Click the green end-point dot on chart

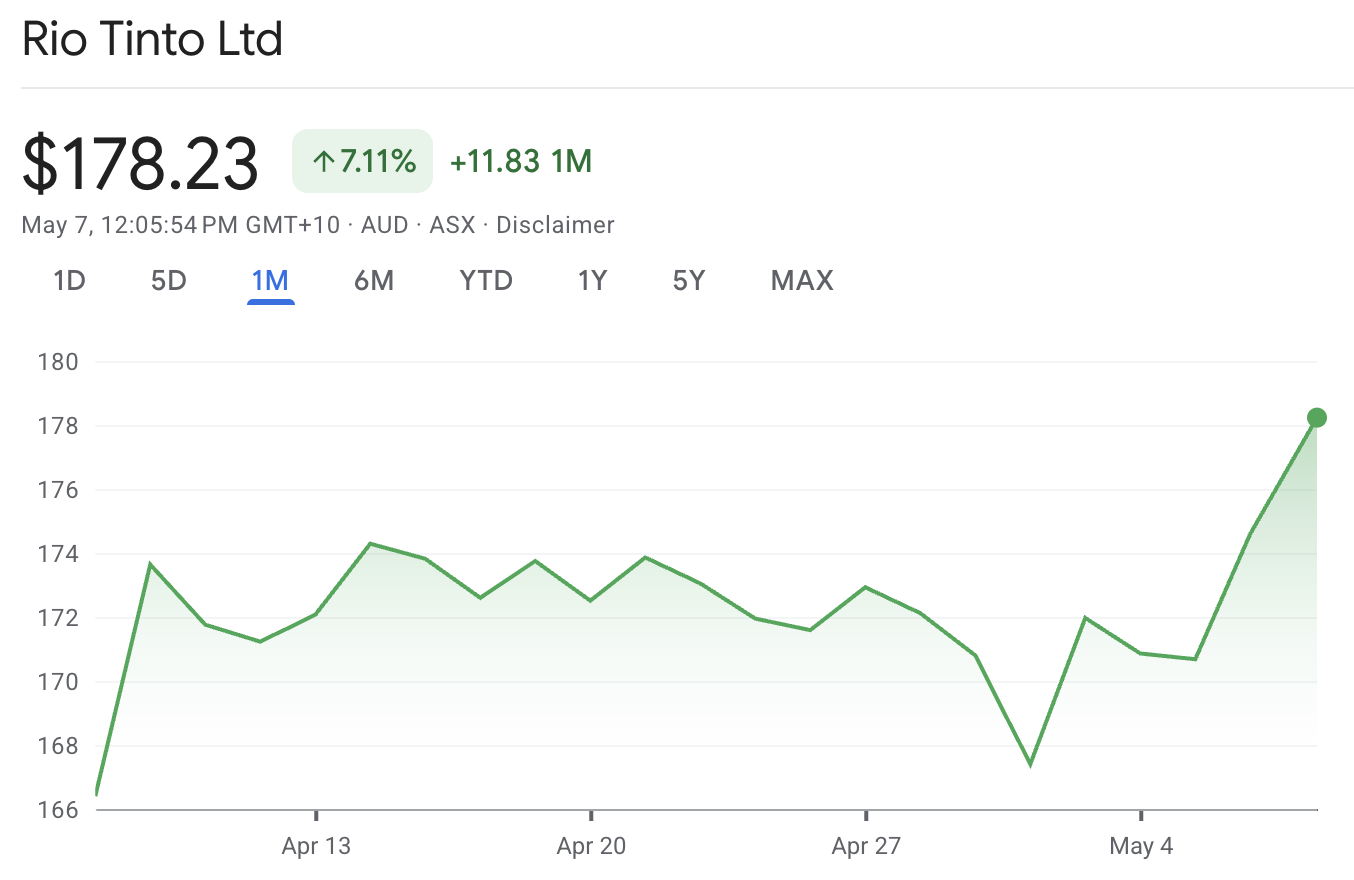[1317, 418]
